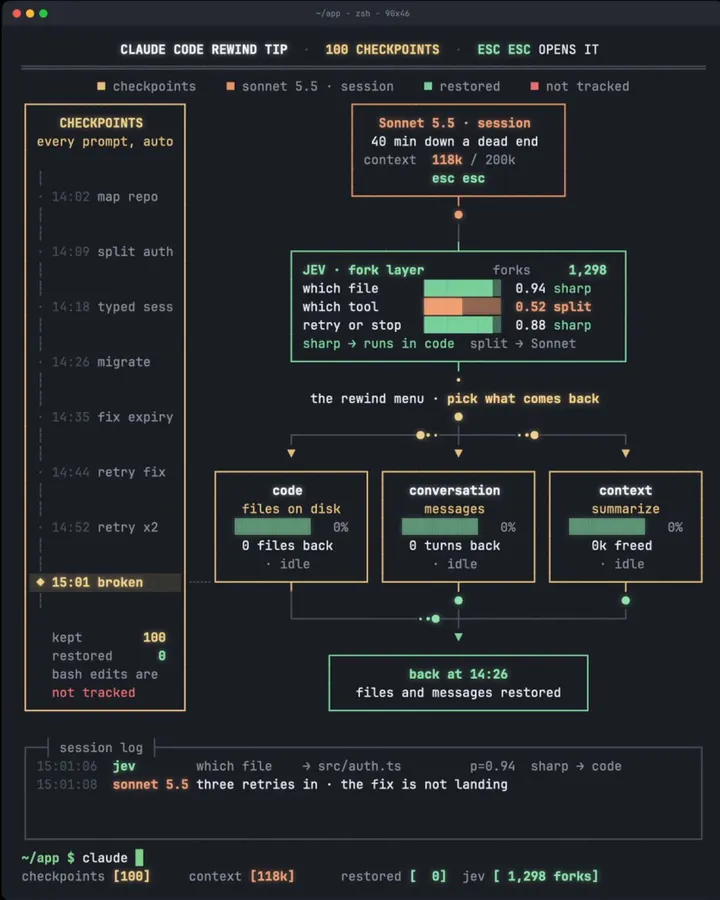Screen dimensions: 720x900
Task: Click the 'JEV · fork layer' title
Action: [363, 270]
